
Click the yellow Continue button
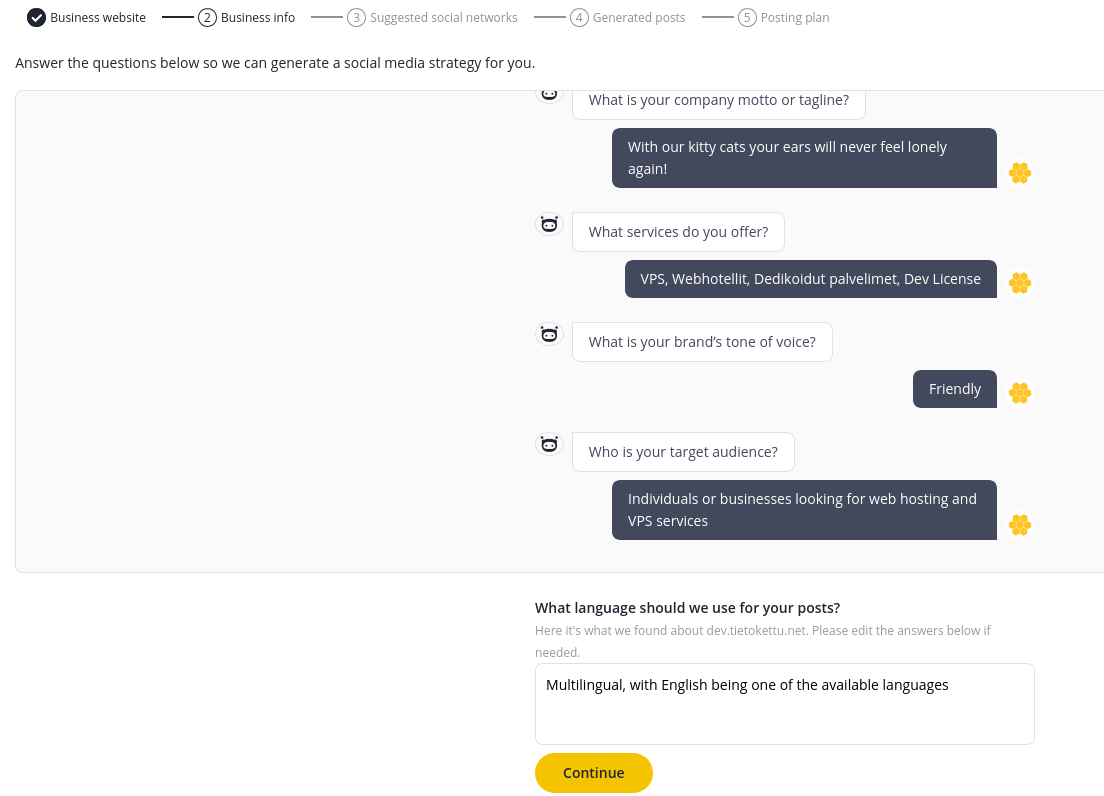click(x=594, y=773)
